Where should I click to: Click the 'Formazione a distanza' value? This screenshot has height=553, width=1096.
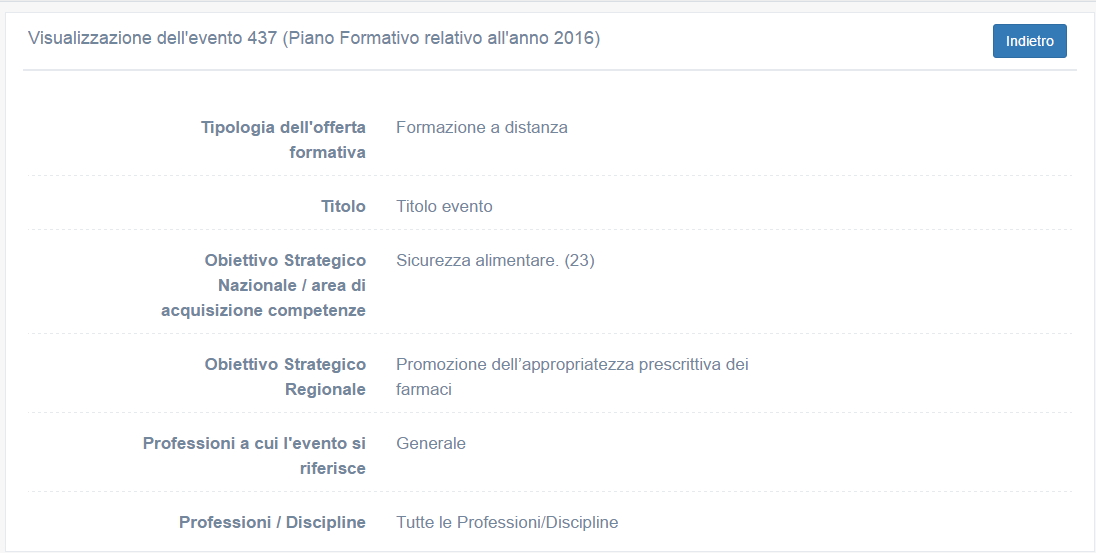481,127
